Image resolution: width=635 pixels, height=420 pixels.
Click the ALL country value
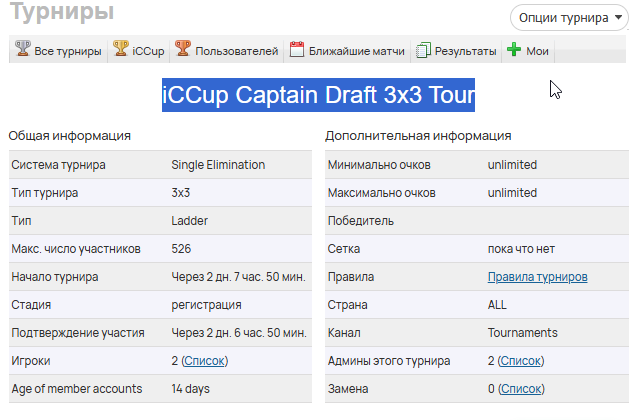point(497,305)
